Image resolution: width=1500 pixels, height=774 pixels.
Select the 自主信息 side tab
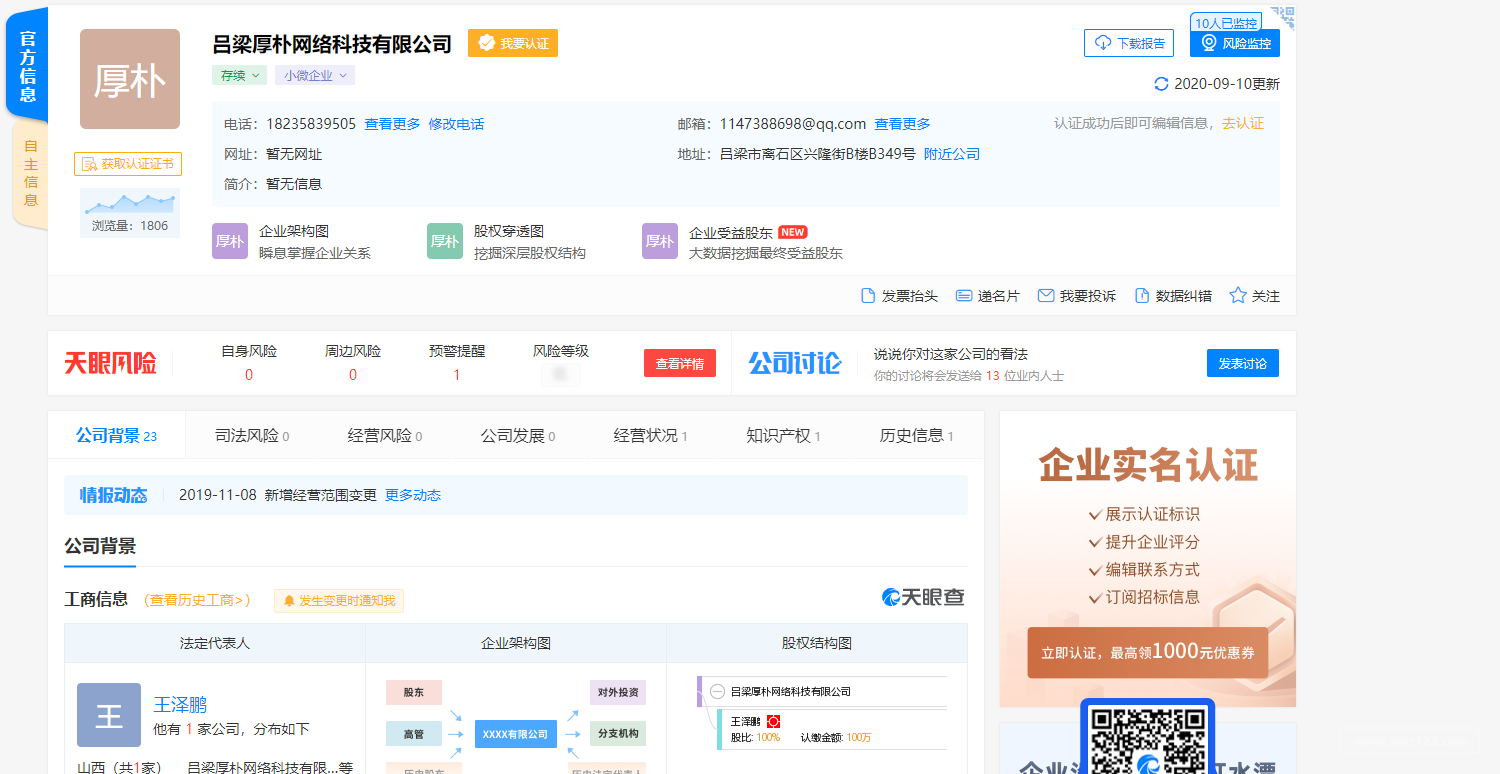(x=30, y=173)
